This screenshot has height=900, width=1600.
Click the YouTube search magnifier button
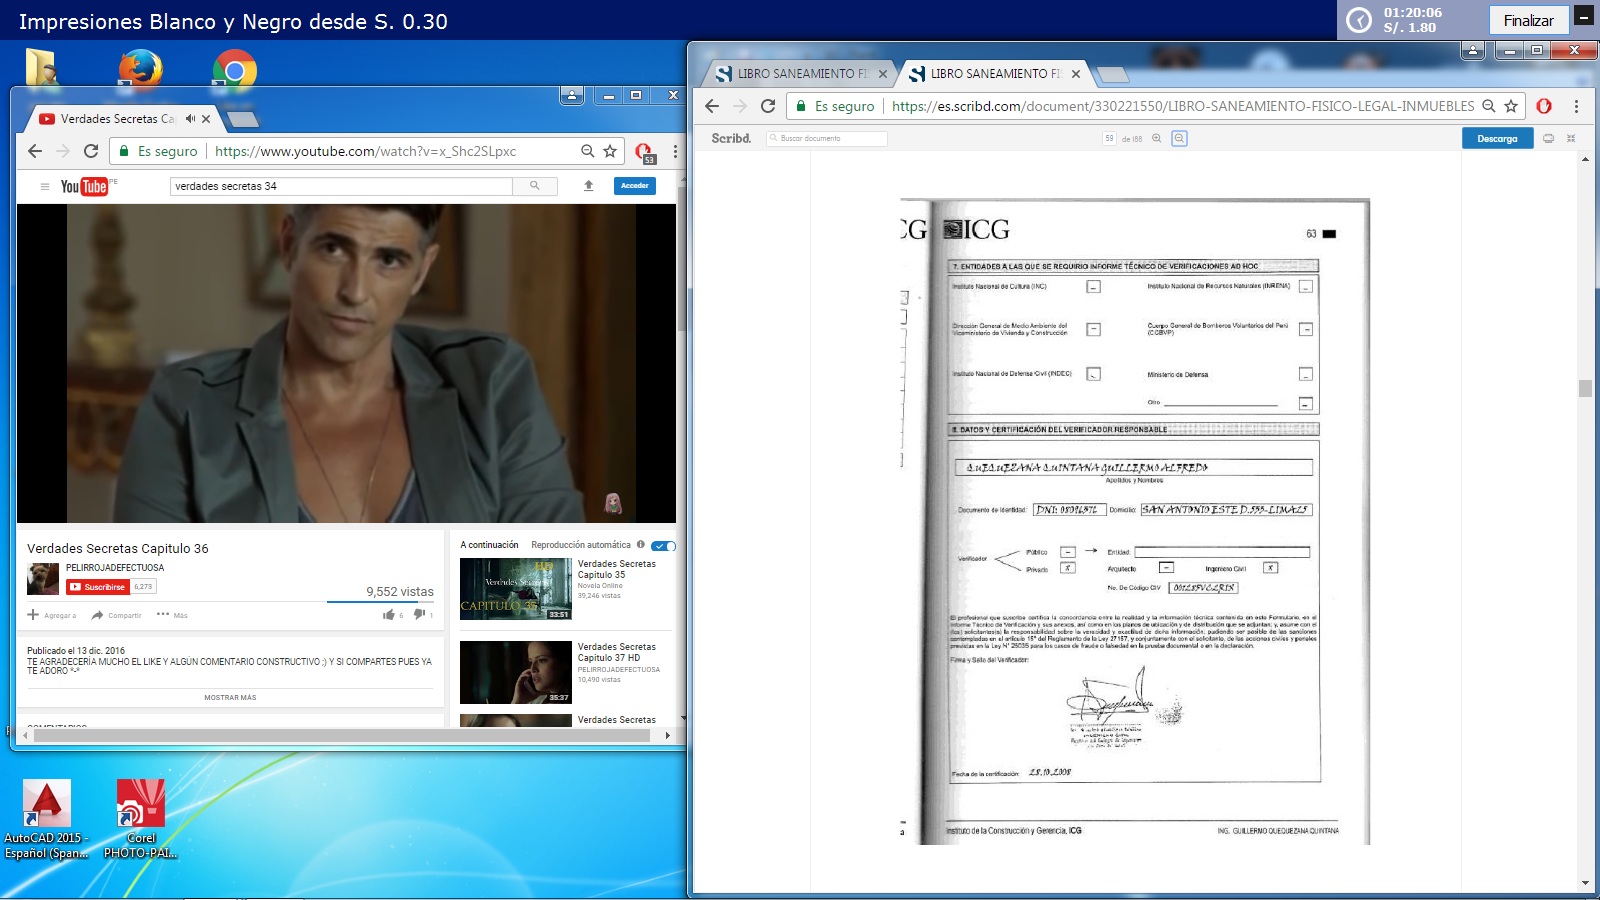pos(534,186)
